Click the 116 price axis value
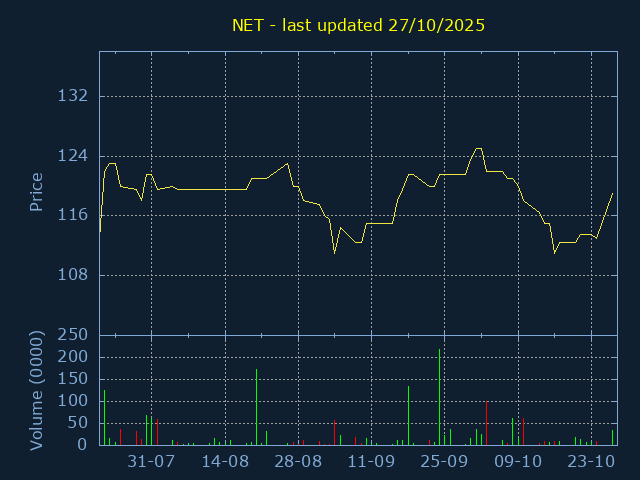 point(75,215)
